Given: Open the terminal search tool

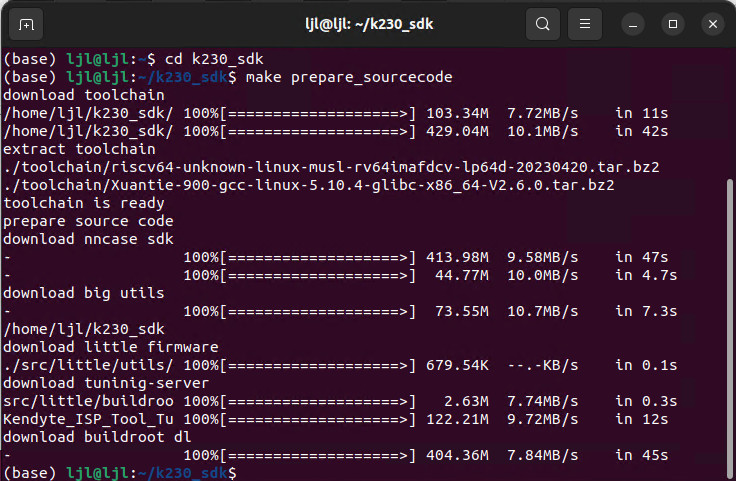Looking at the screenshot, I should pos(543,24).
